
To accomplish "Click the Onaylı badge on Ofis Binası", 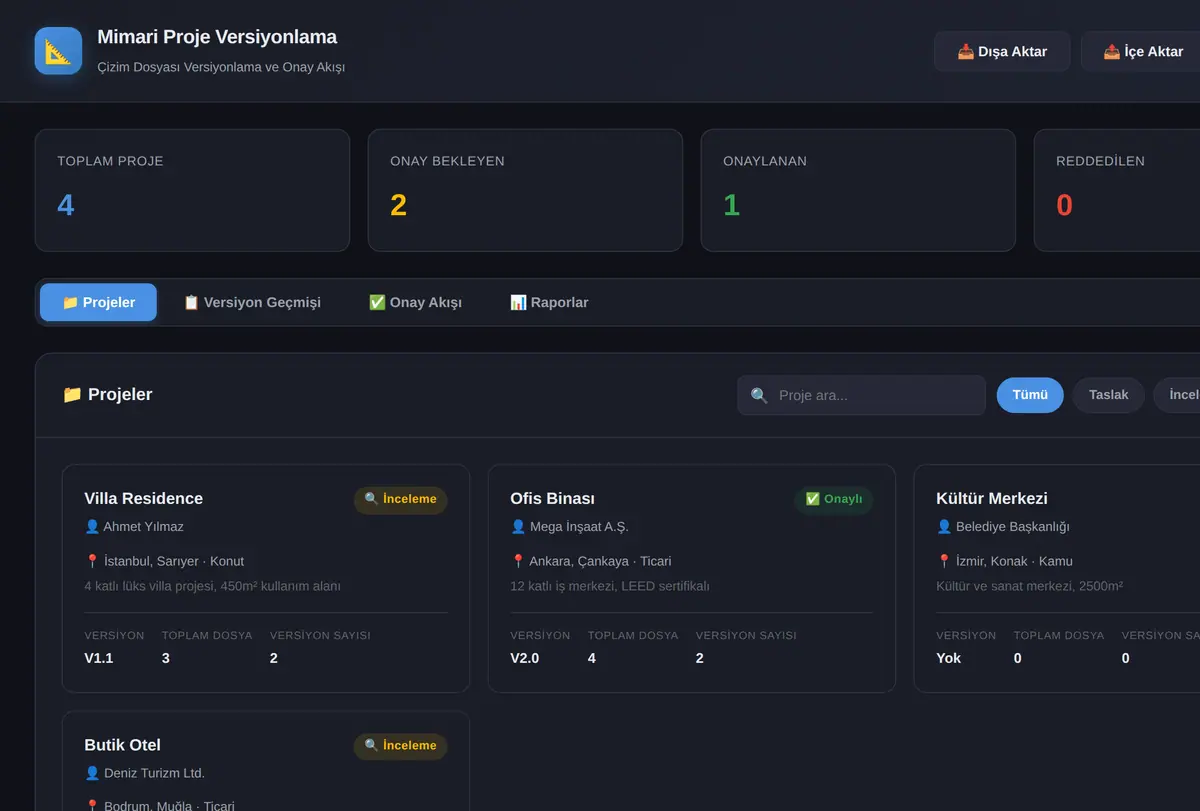I will click(x=833, y=499).
